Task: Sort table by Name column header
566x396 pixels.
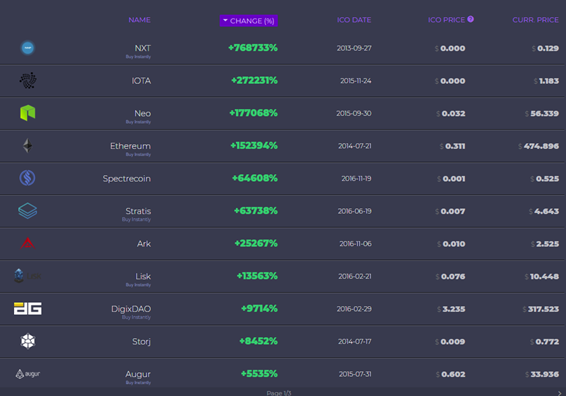Action: pos(140,20)
